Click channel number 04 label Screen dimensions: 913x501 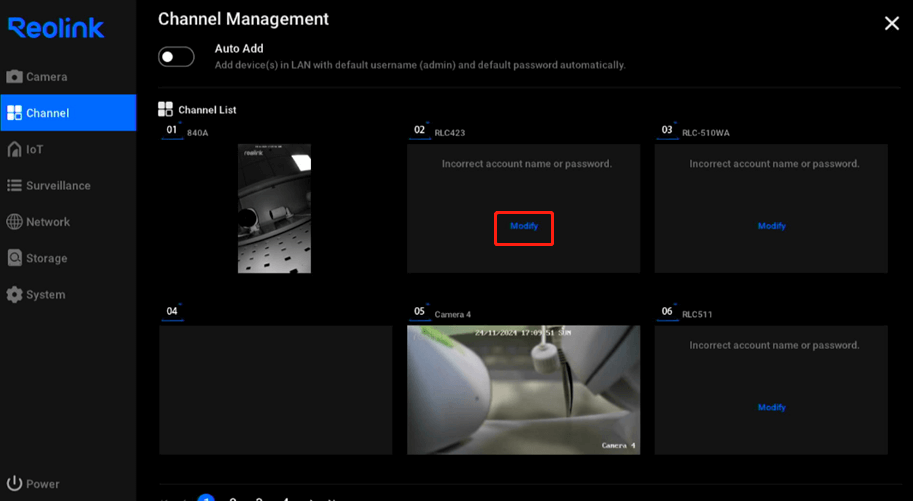point(171,311)
